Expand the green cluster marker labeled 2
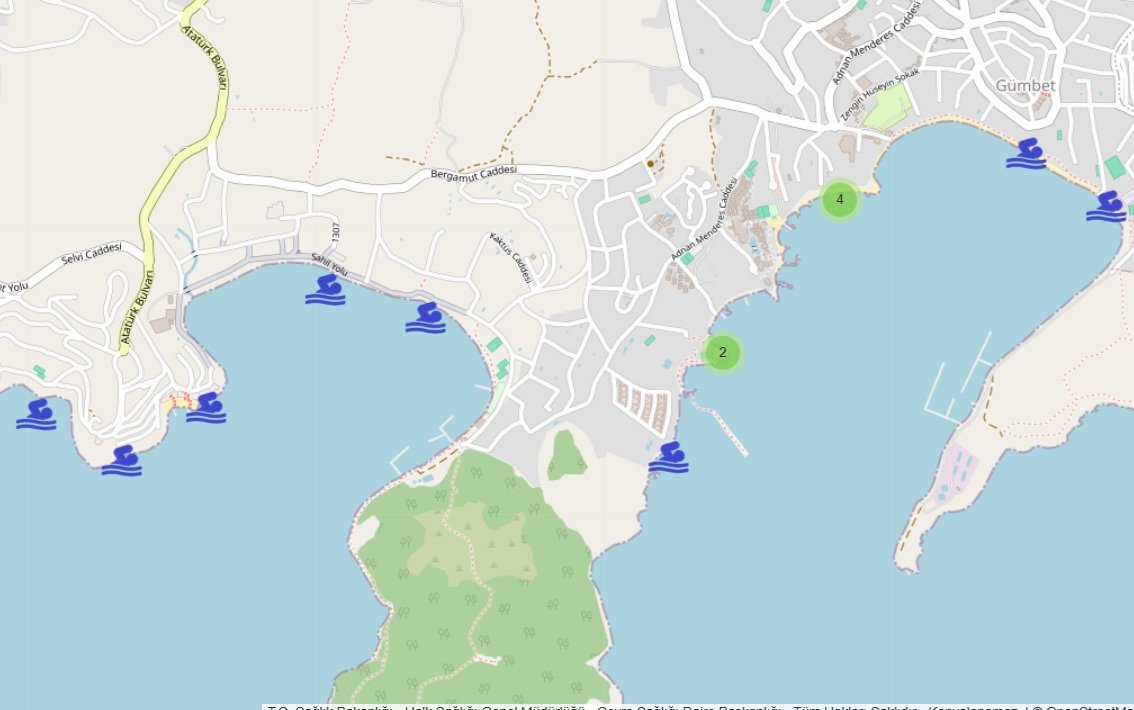Viewport: 1134px width, 710px height. point(722,353)
